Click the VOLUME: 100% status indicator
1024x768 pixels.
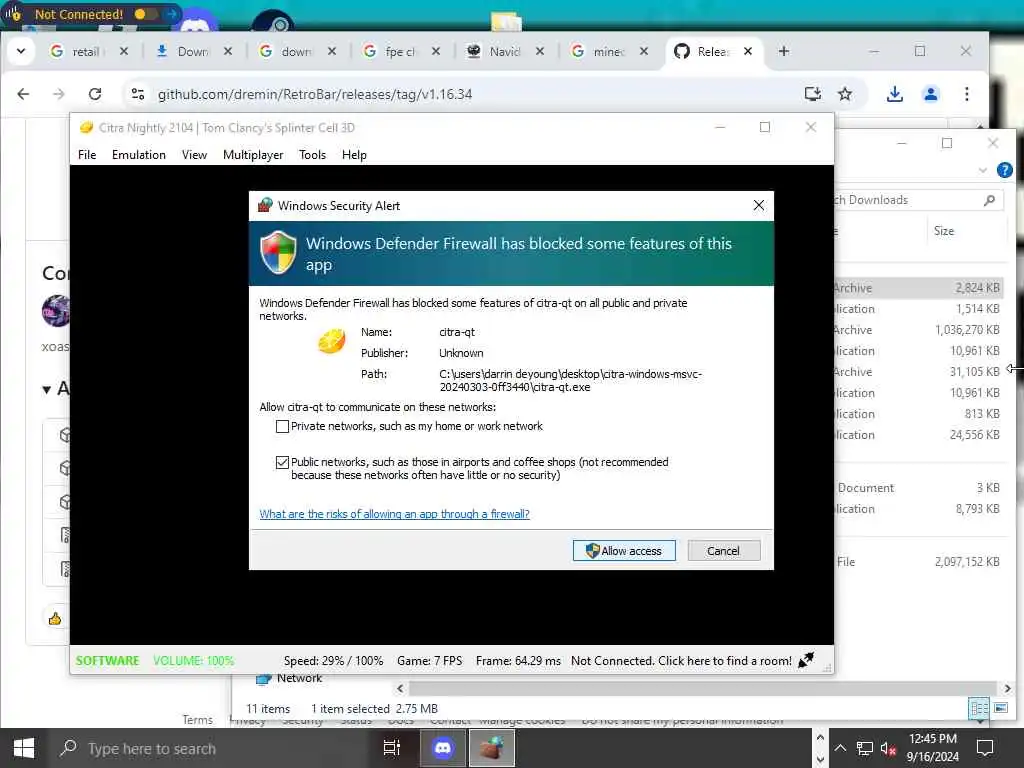tap(193, 661)
